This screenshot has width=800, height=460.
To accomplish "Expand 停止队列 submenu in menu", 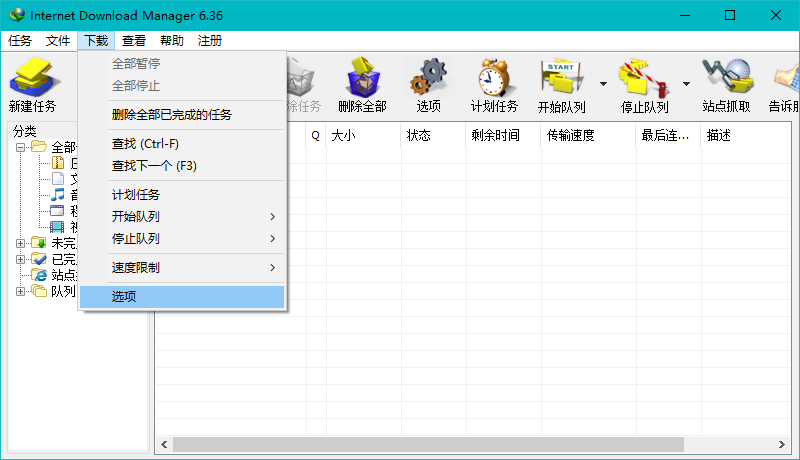I will (272, 238).
